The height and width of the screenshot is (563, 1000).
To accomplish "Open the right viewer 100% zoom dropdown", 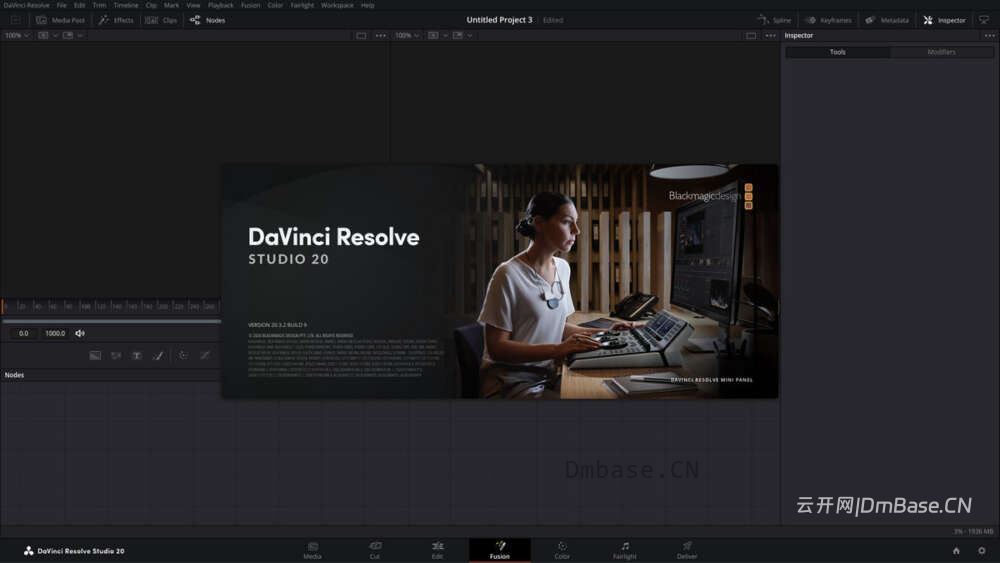I will click(x=407, y=35).
